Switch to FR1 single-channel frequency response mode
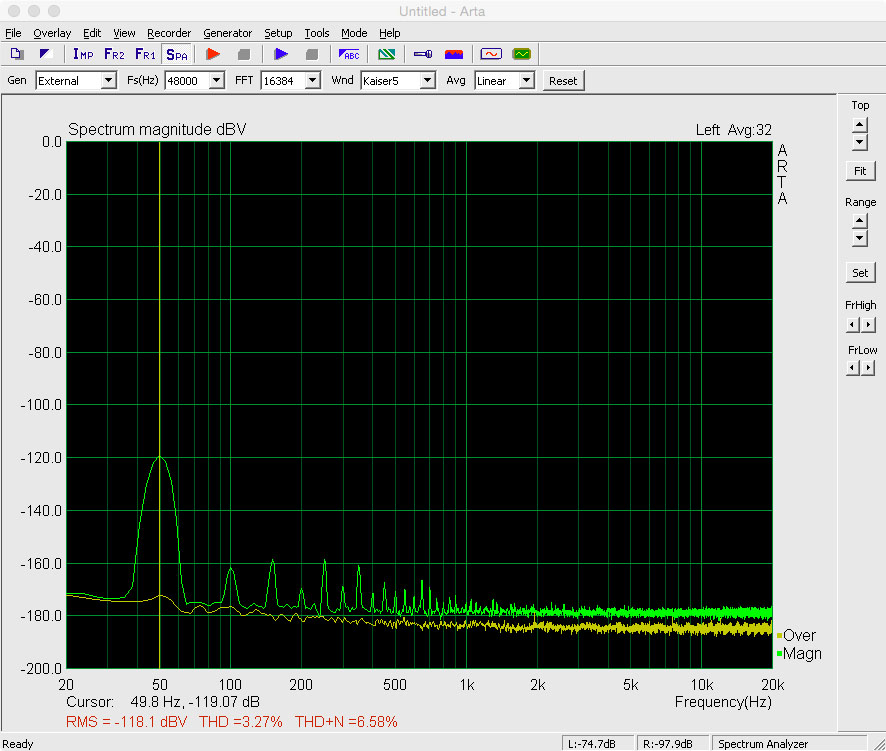886x751 pixels. (x=145, y=54)
